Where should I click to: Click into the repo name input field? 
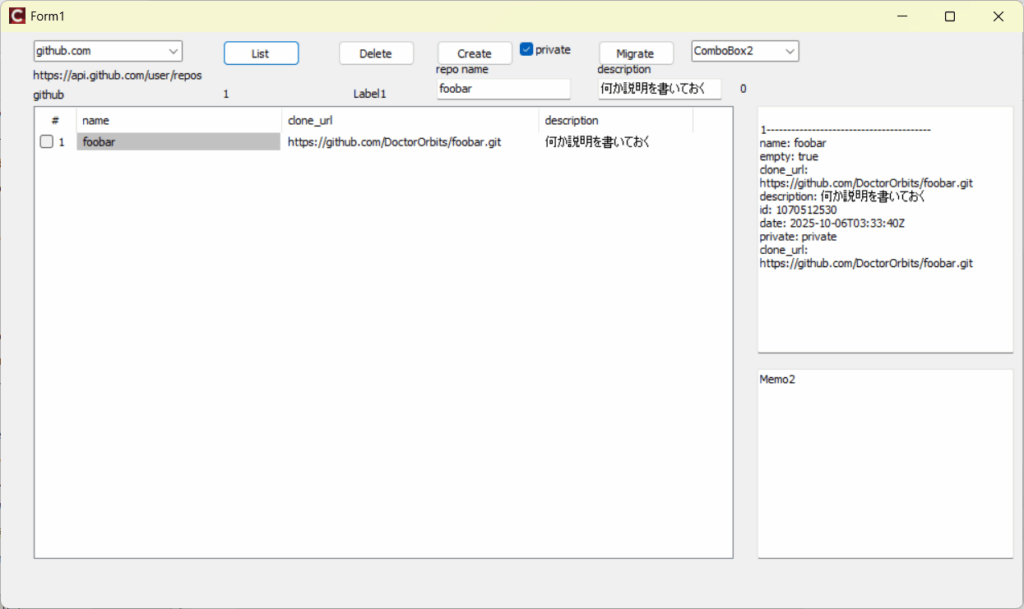503,89
